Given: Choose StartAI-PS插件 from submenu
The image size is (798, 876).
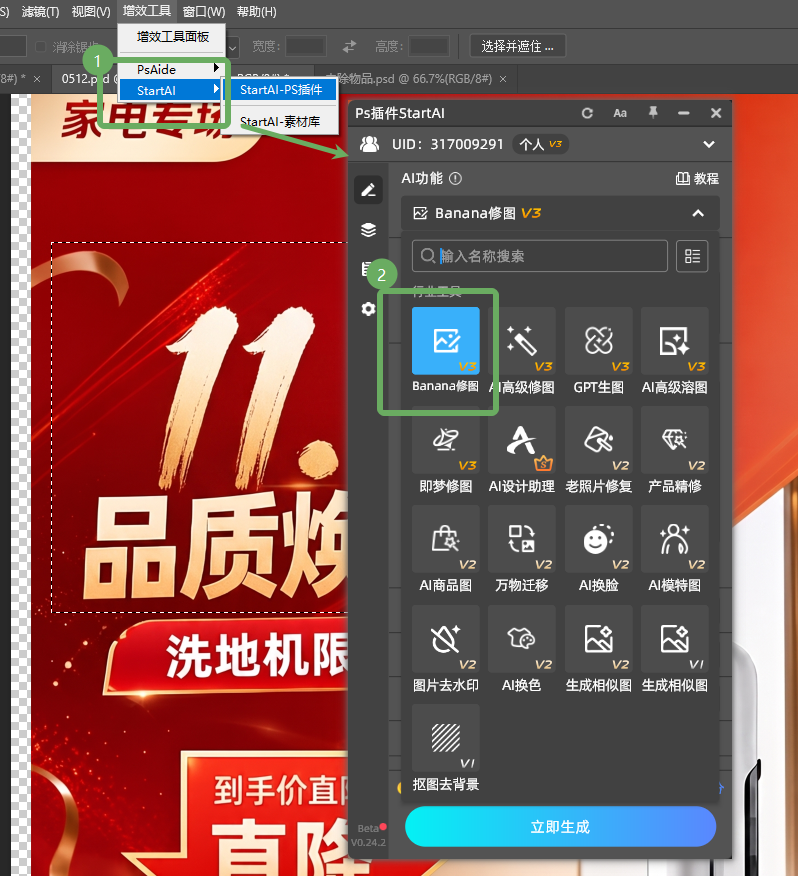Looking at the screenshot, I should (x=281, y=90).
